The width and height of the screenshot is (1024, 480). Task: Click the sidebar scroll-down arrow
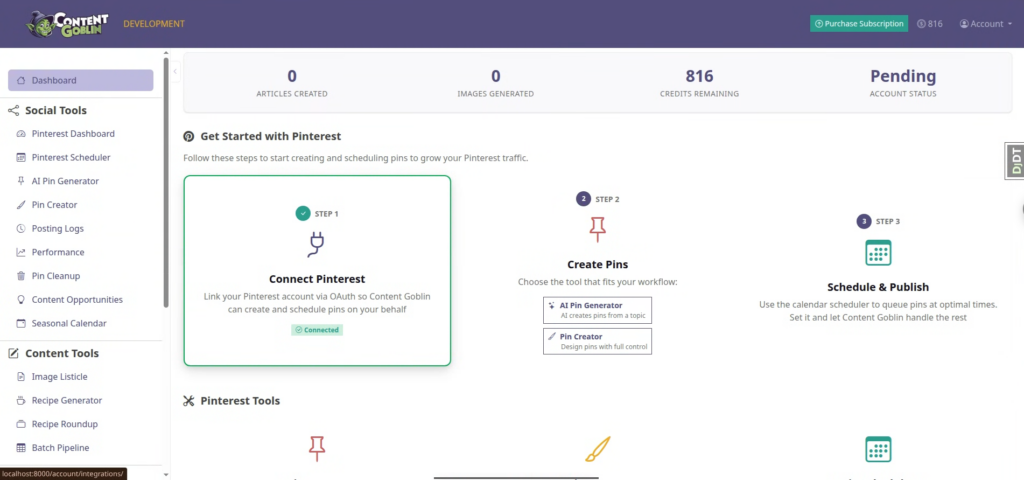click(x=165, y=475)
